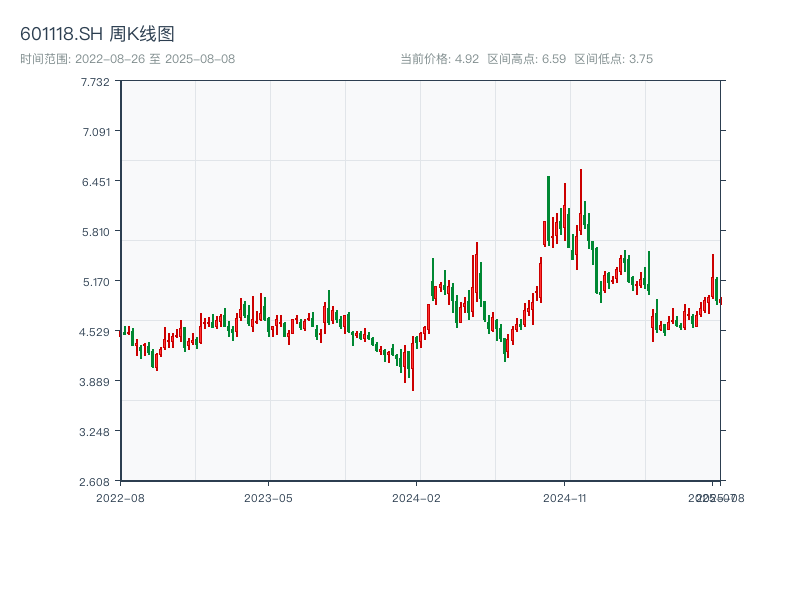Select the 时间范围 date range text
The image size is (800, 600).
point(127,59)
